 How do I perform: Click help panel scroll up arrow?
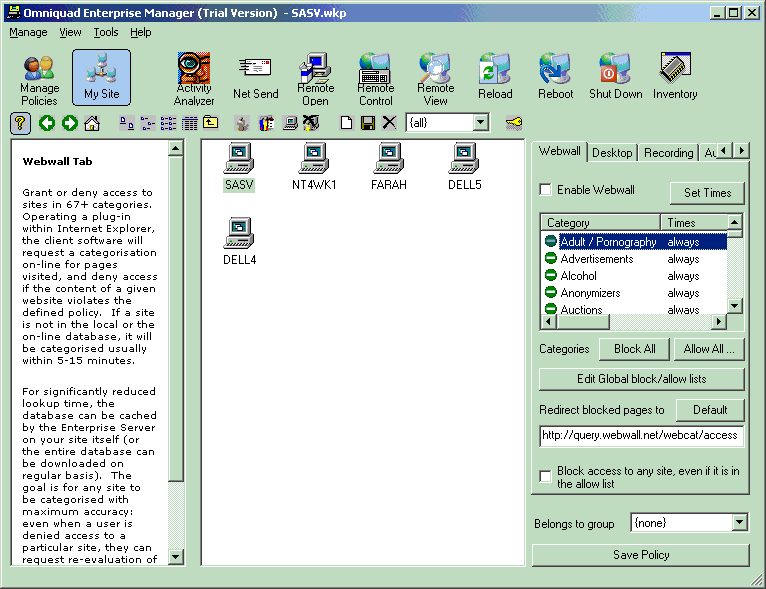click(x=175, y=148)
